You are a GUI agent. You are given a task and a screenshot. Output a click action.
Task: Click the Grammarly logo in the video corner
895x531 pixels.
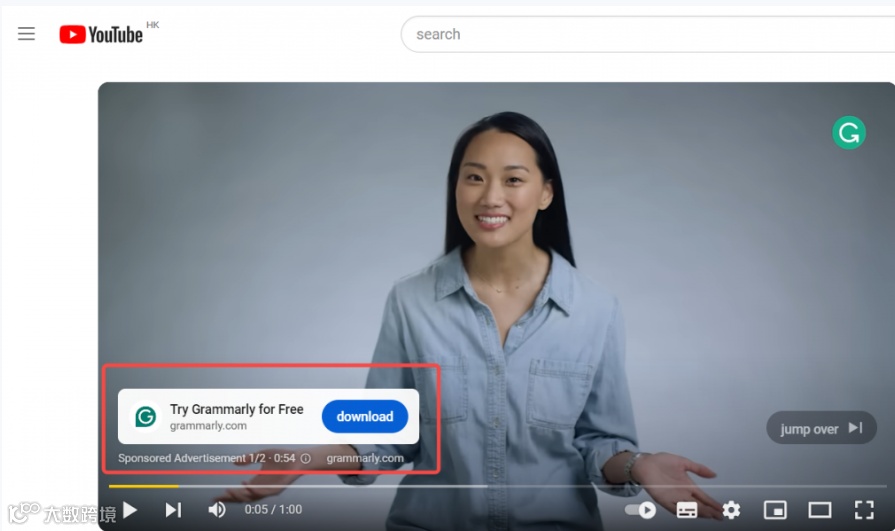point(849,133)
